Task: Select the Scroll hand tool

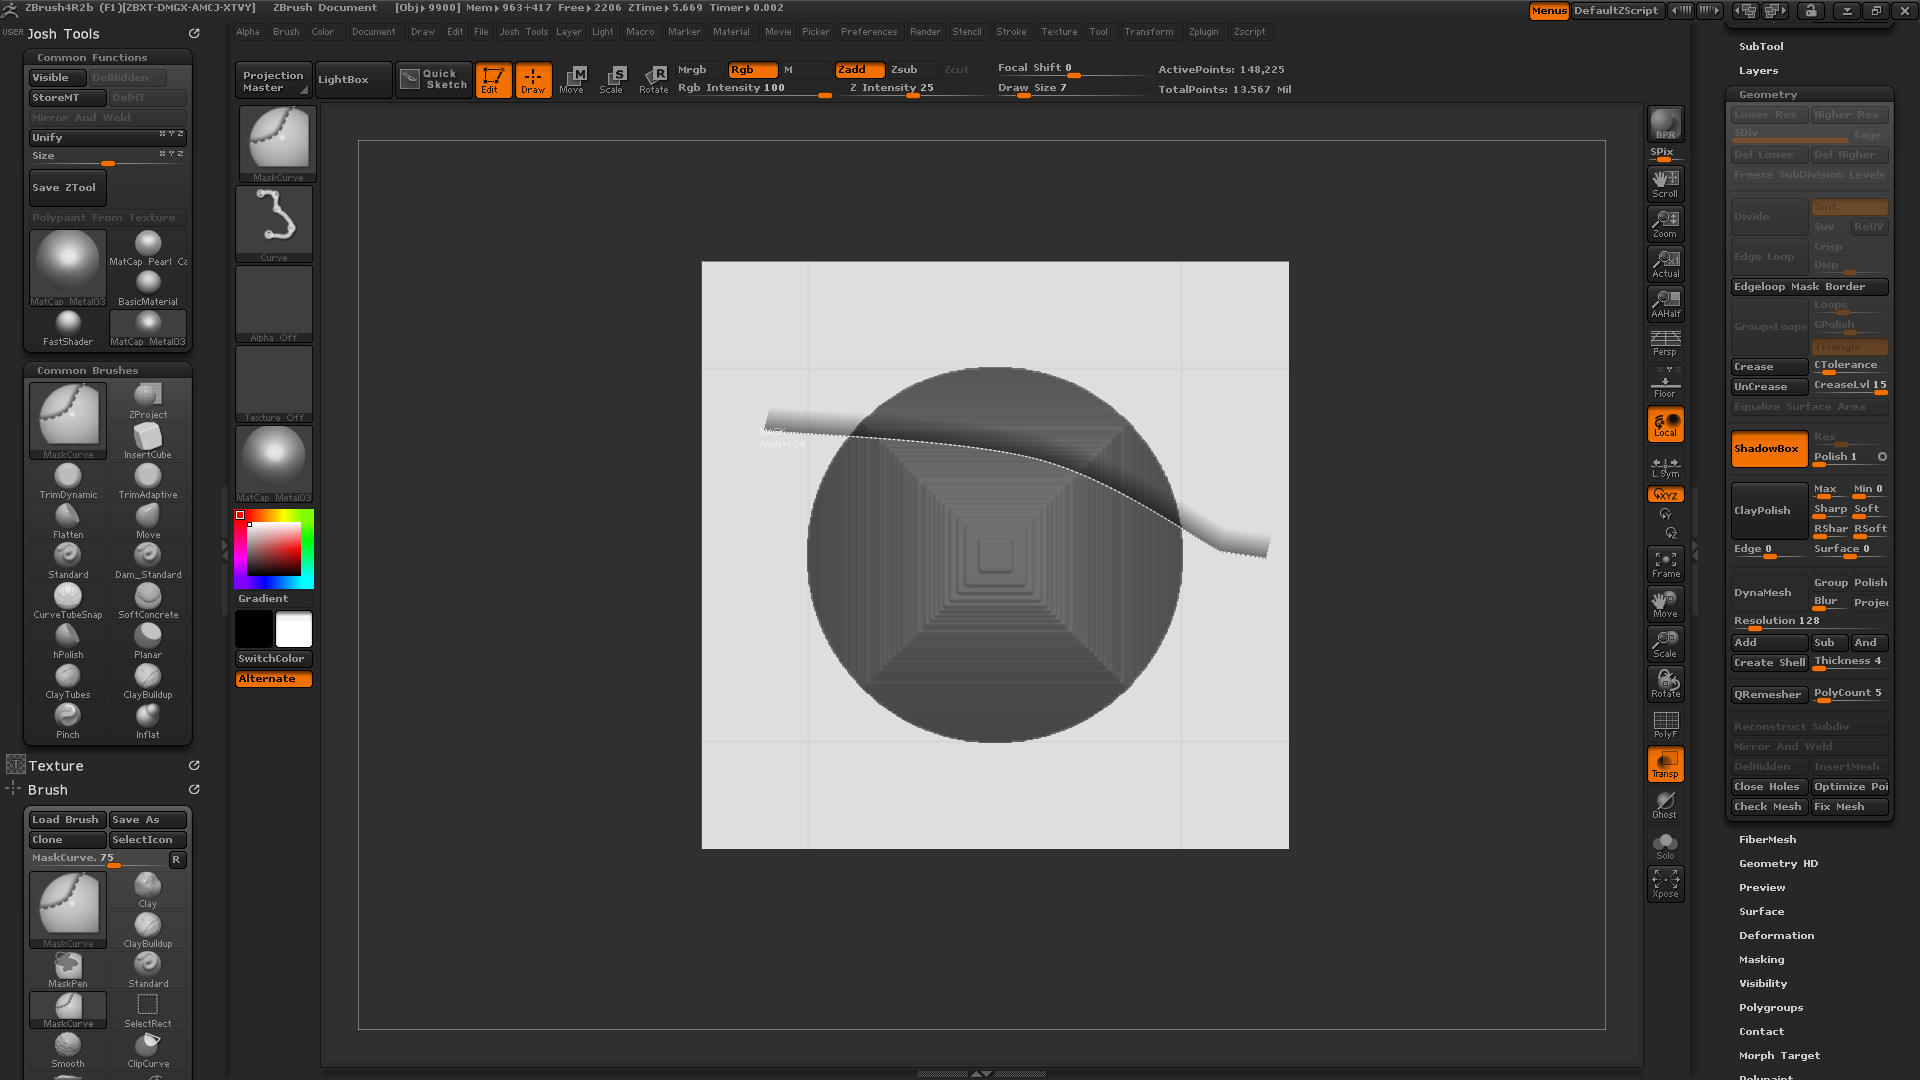Action: coord(1665,183)
